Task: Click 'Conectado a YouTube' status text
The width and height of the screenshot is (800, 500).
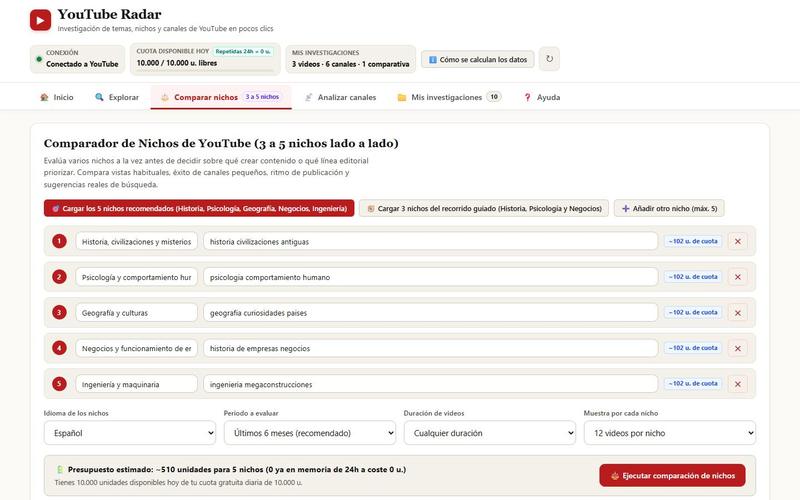Action: (x=82, y=64)
